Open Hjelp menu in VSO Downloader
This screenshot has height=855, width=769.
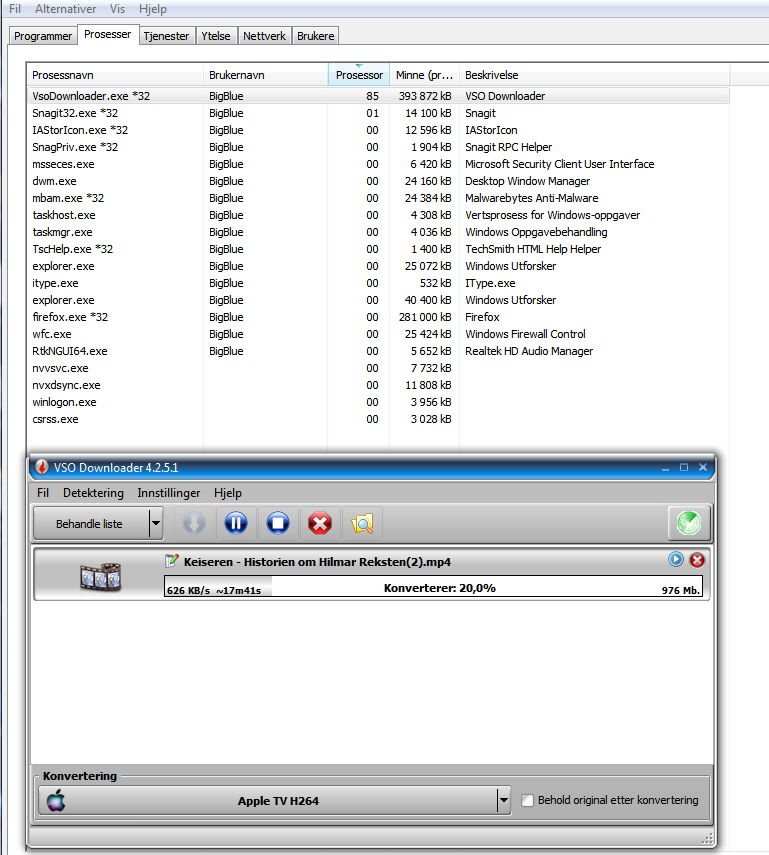click(228, 493)
